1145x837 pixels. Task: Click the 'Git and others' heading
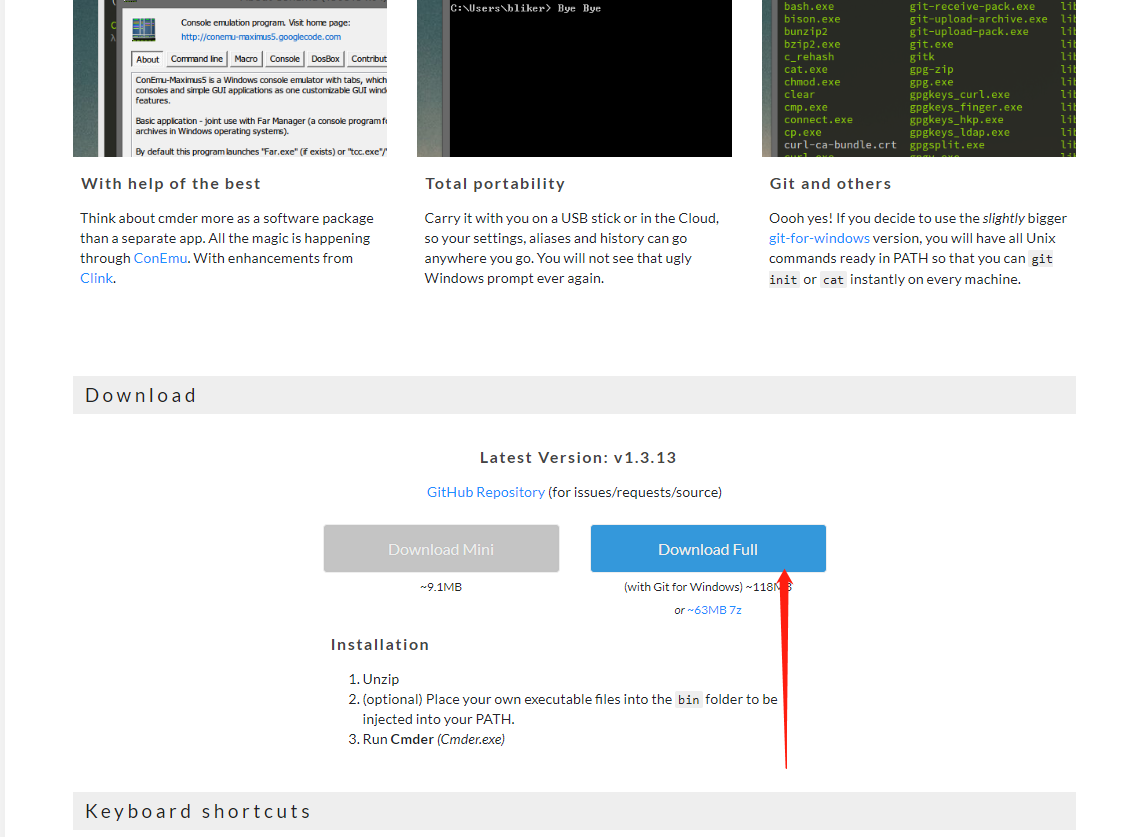coord(830,183)
